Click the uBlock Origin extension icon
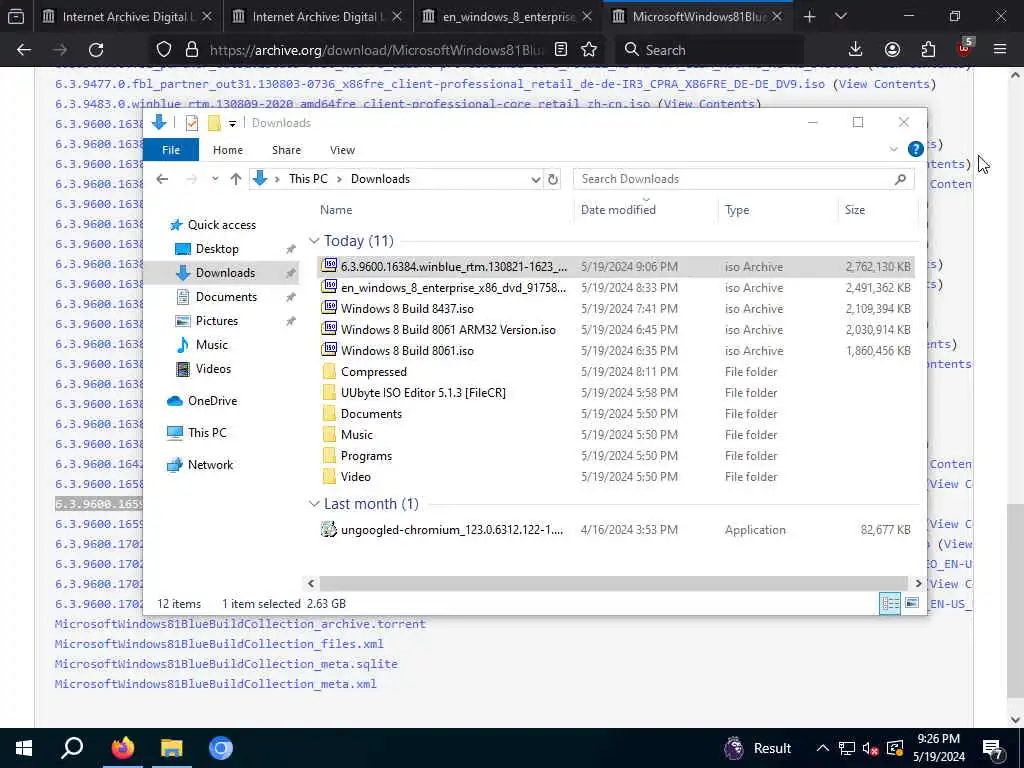1024x768 pixels. tap(965, 48)
